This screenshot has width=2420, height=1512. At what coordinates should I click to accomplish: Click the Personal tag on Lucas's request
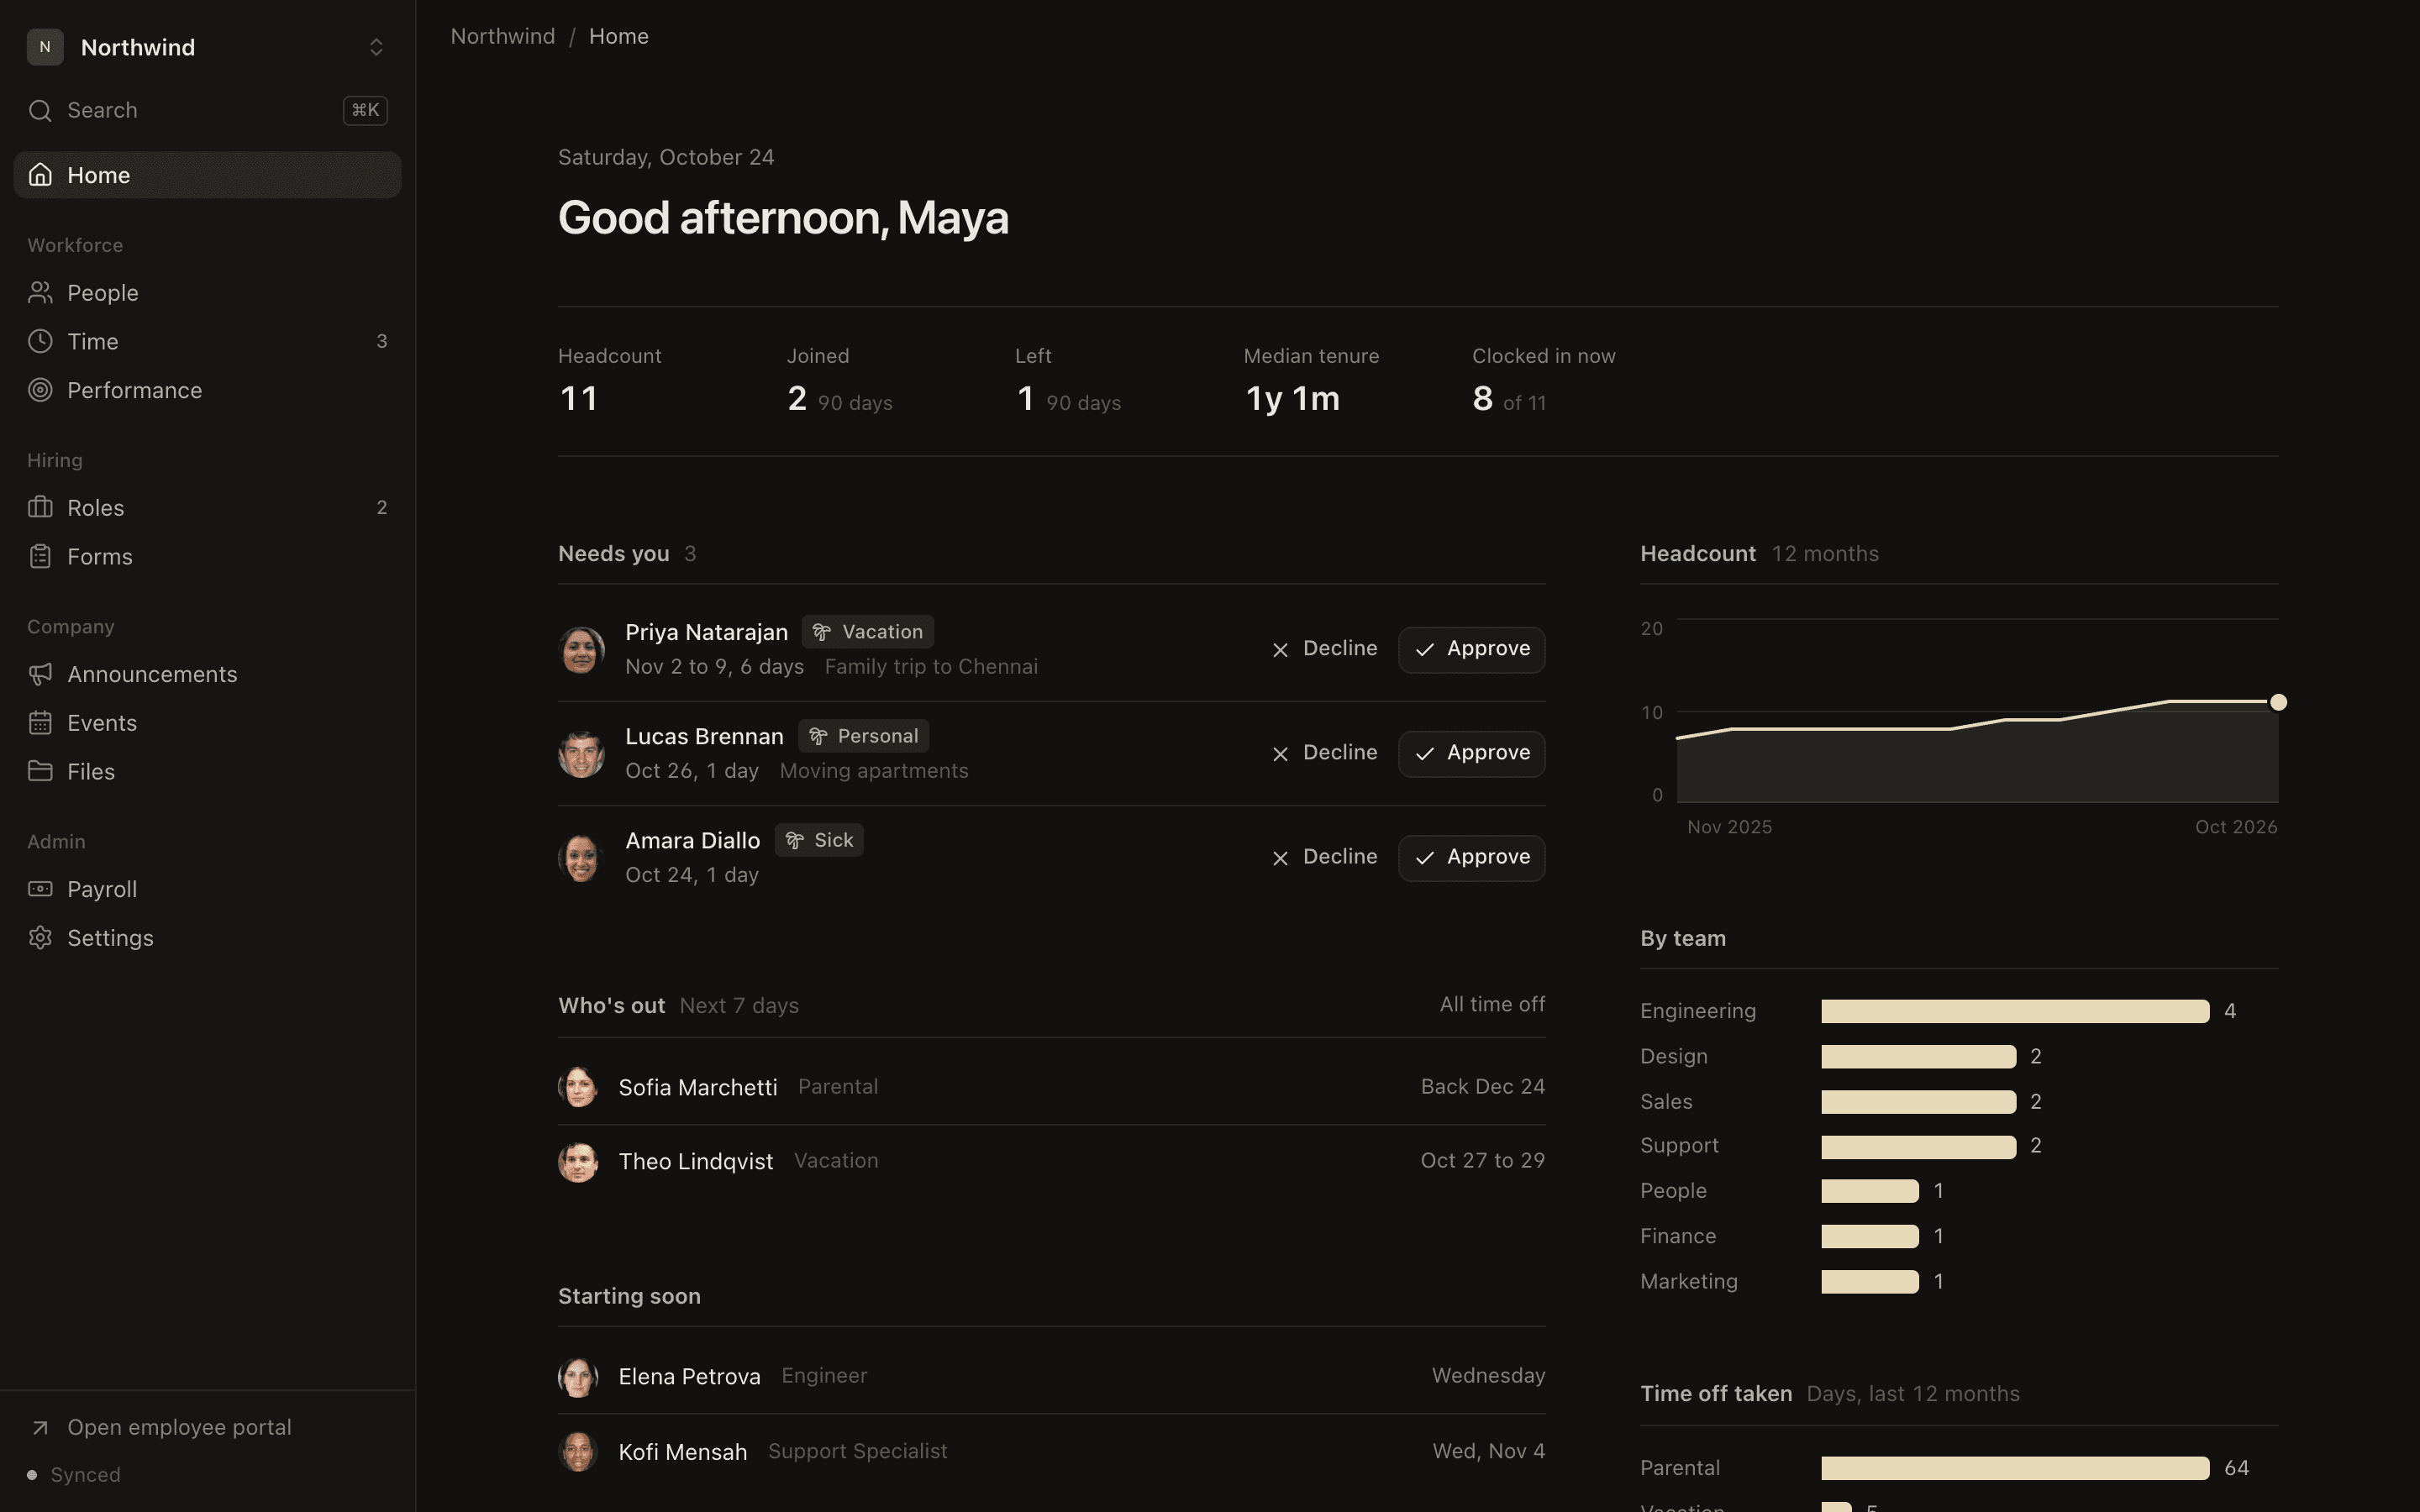pos(863,736)
